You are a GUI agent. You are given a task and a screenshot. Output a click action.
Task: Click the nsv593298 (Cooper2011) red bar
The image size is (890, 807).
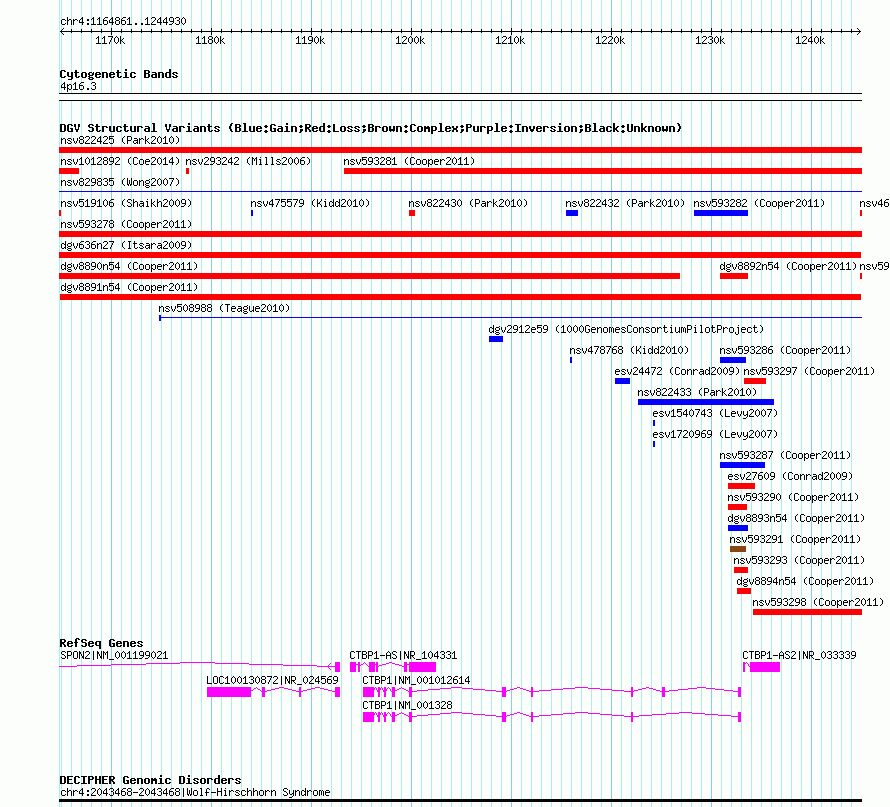(807, 612)
